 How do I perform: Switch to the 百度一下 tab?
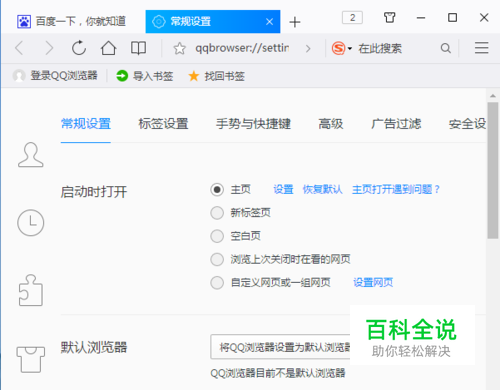point(72,22)
